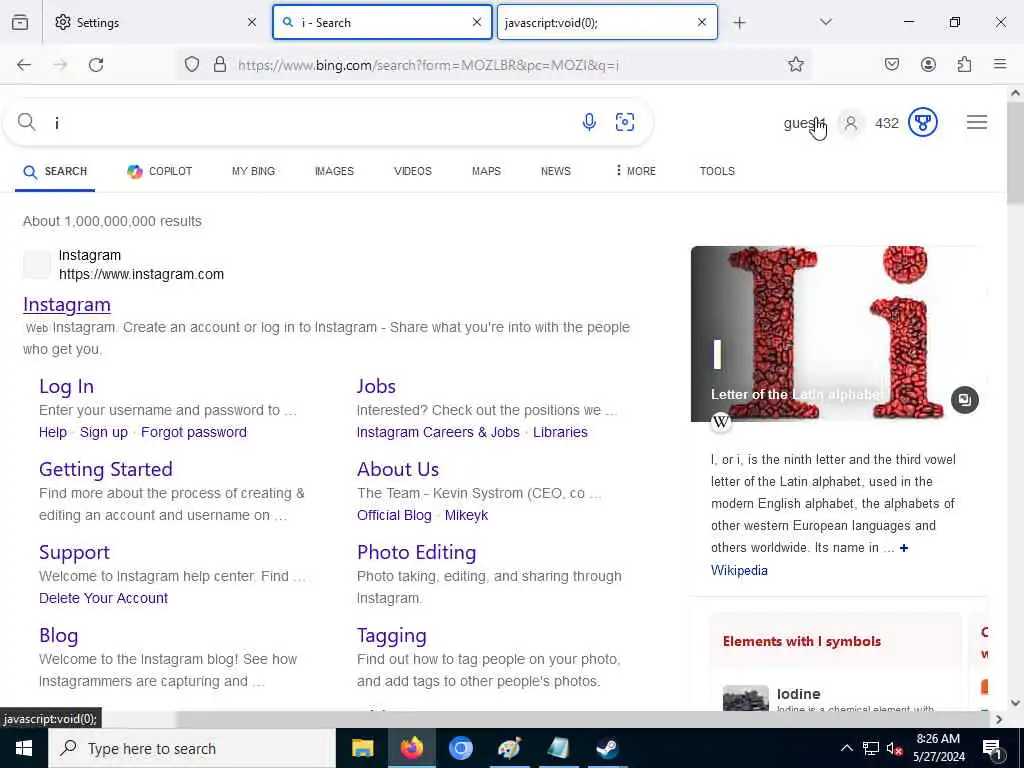Open a new browser tab

(739, 23)
